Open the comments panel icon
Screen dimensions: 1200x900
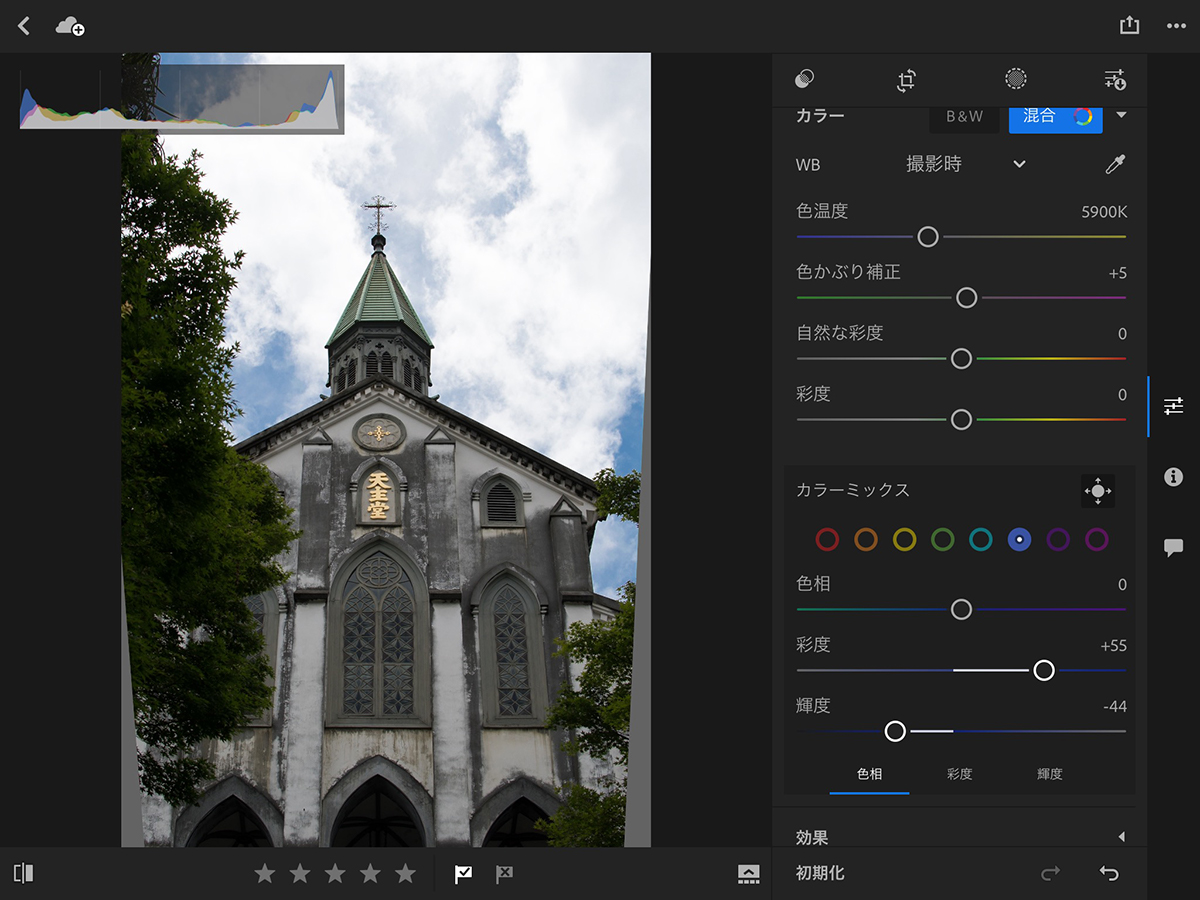pyautogui.click(x=1173, y=547)
